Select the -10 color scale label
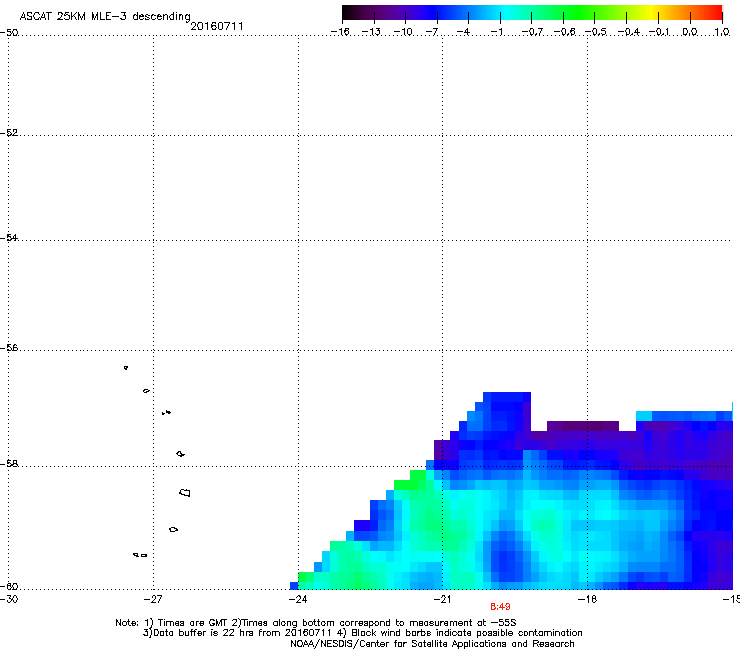The width and height of the screenshot is (740, 650). click(x=403, y=32)
